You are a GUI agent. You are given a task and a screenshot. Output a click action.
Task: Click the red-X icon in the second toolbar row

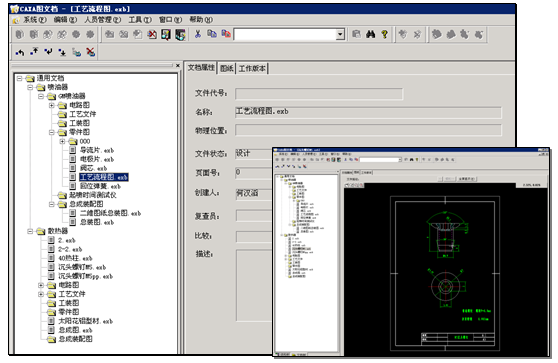[91, 52]
